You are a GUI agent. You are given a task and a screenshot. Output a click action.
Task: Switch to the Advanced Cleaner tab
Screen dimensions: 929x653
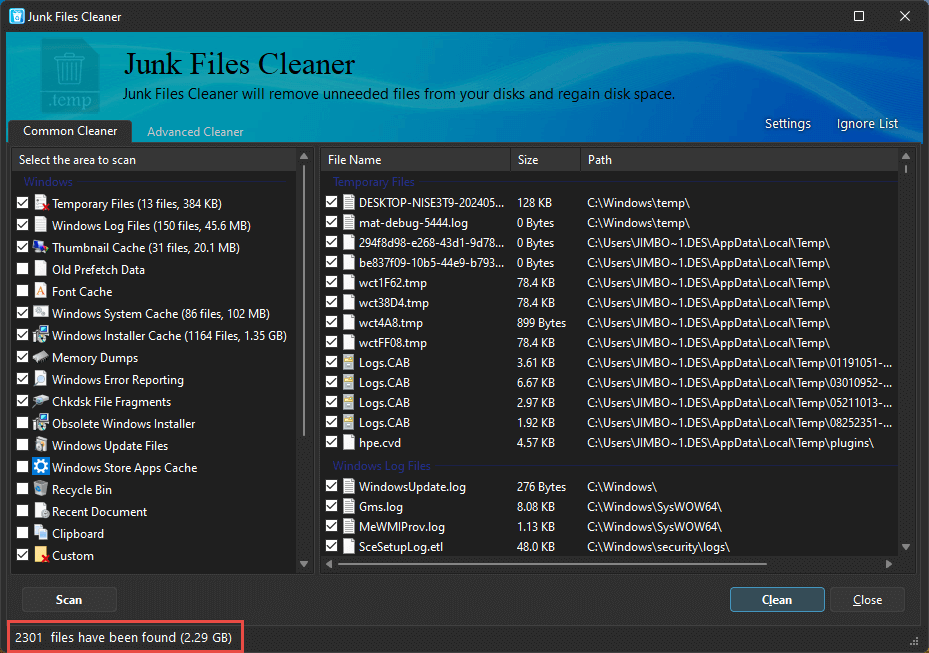[195, 132]
